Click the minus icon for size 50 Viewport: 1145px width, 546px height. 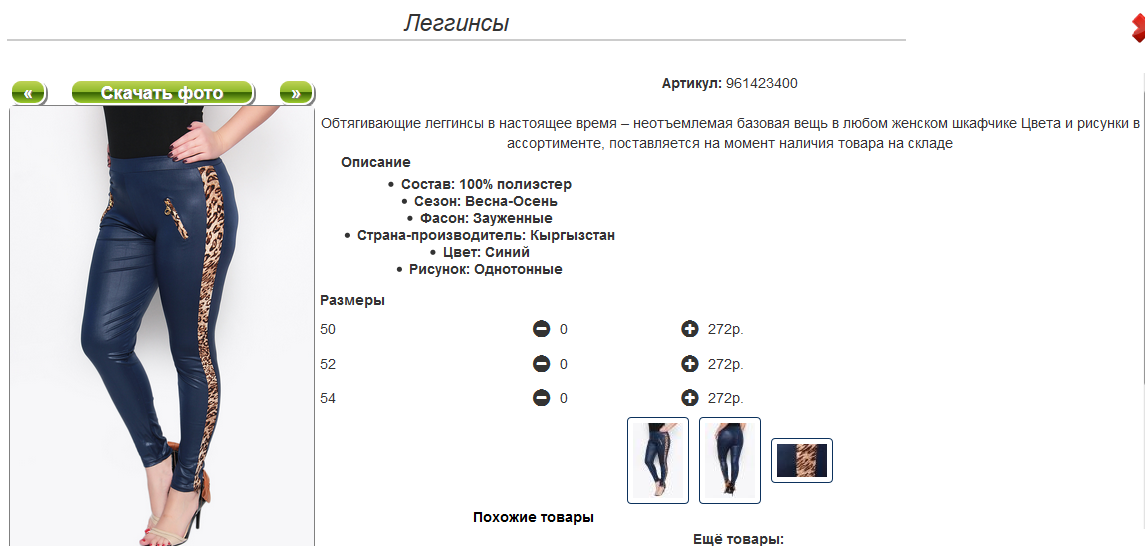coord(541,329)
